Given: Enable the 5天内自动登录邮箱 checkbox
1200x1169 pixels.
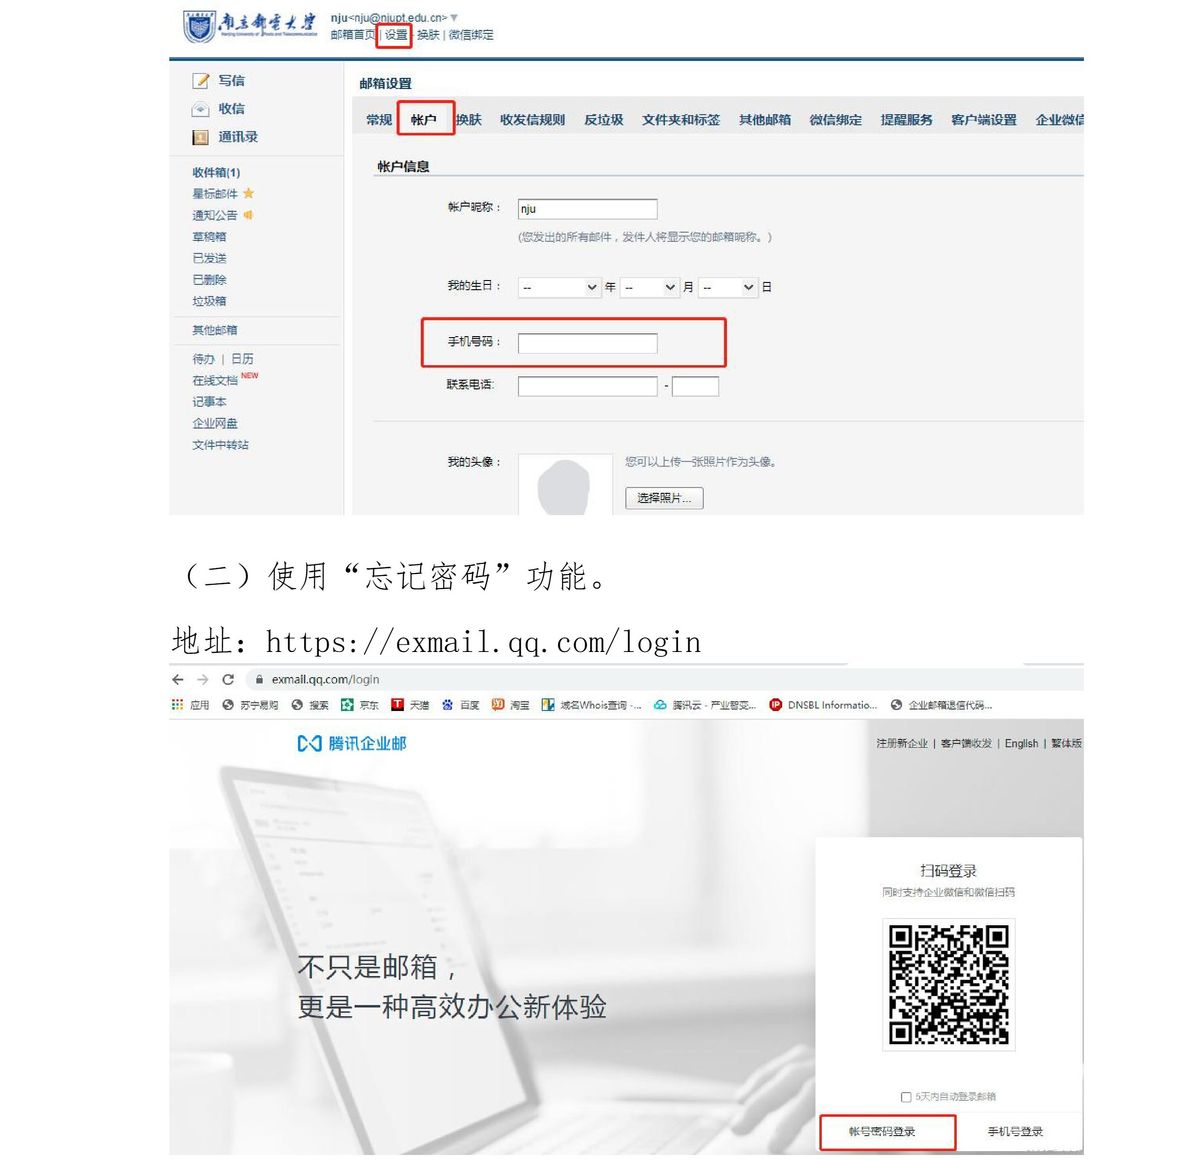Looking at the screenshot, I should pos(906,1097).
